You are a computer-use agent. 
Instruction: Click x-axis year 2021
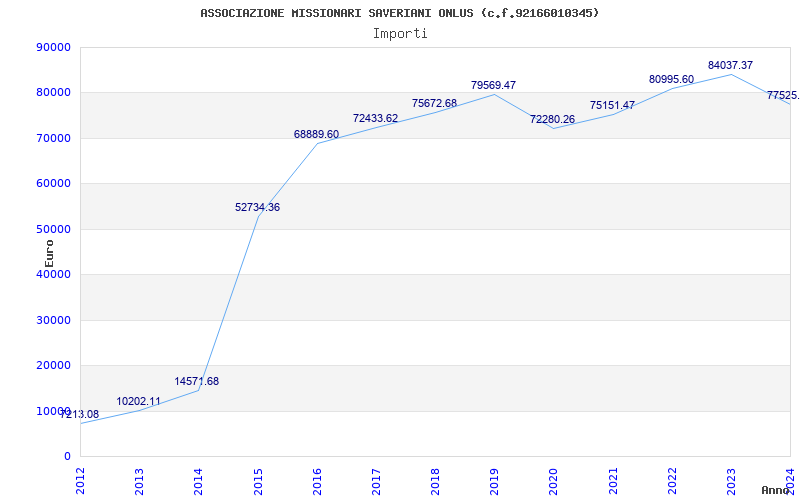(x=613, y=482)
